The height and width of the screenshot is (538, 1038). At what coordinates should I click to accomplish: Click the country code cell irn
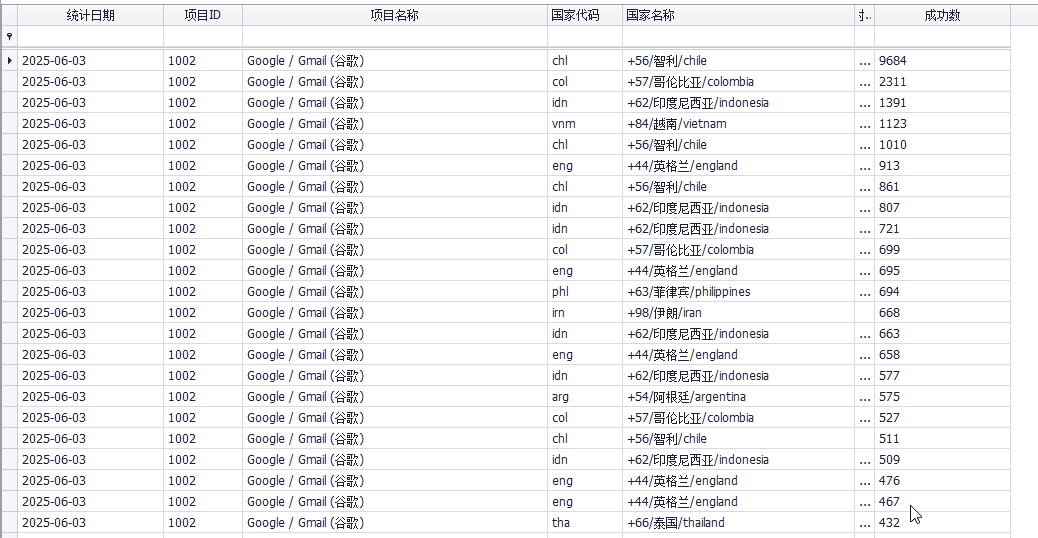pyautogui.click(x=585, y=313)
